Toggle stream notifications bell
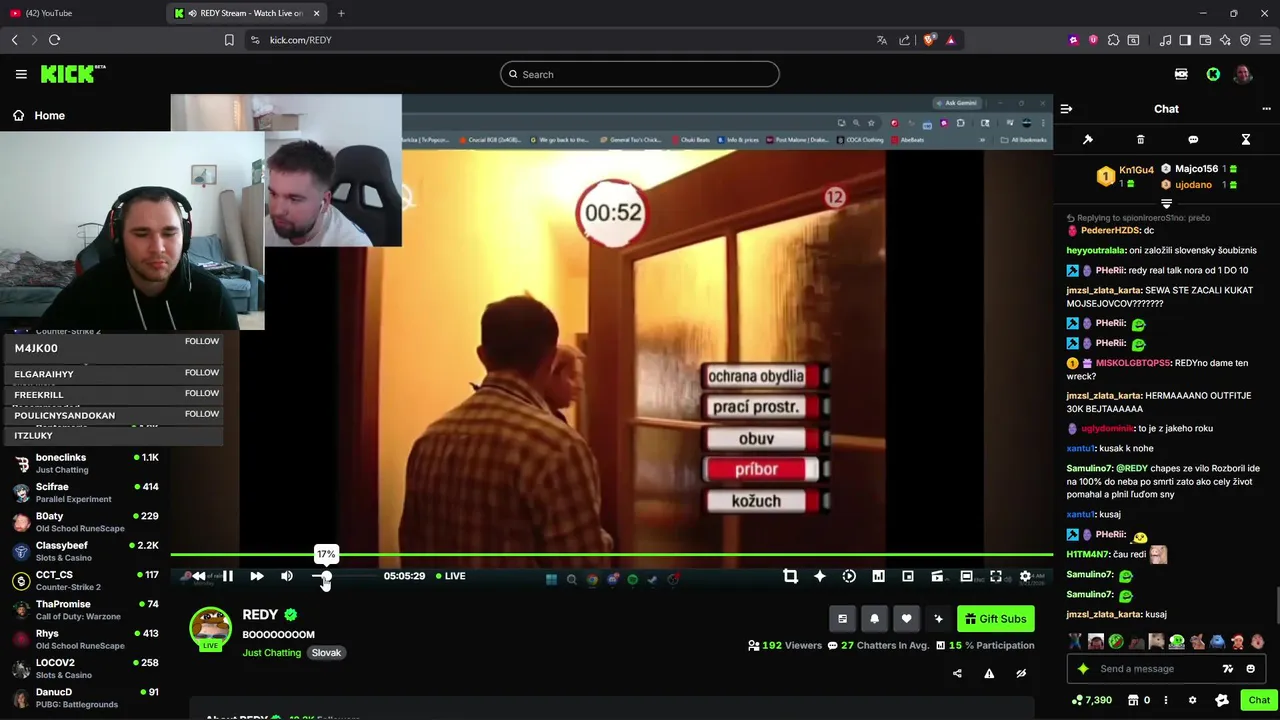The height and width of the screenshot is (720, 1280). 874,619
